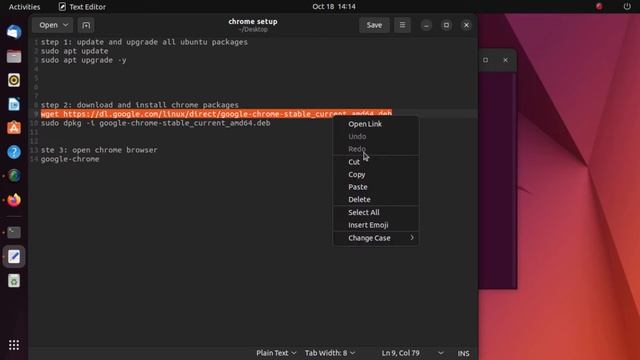Launch Files manager from the dock
This screenshot has width=640, height=360.
pyautogui.click(x=14, y=56)
